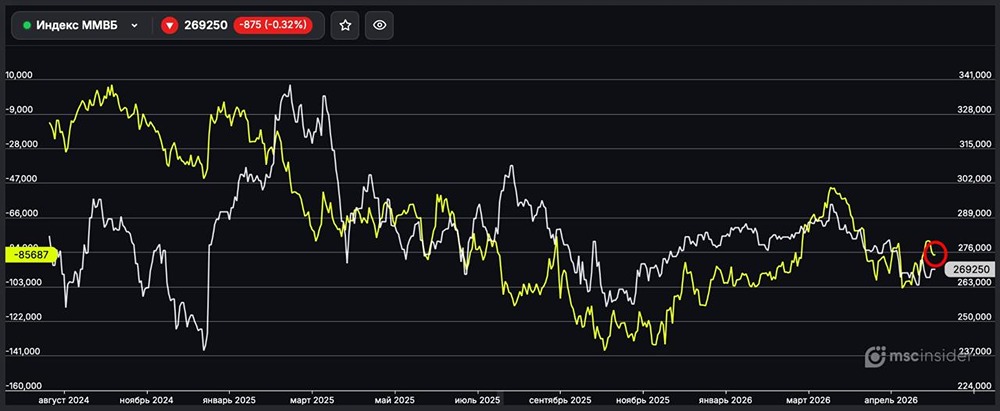Click the март 2026 date label
The width and height of the screenshot is (1000, 411).
click(x=809, y=400)
